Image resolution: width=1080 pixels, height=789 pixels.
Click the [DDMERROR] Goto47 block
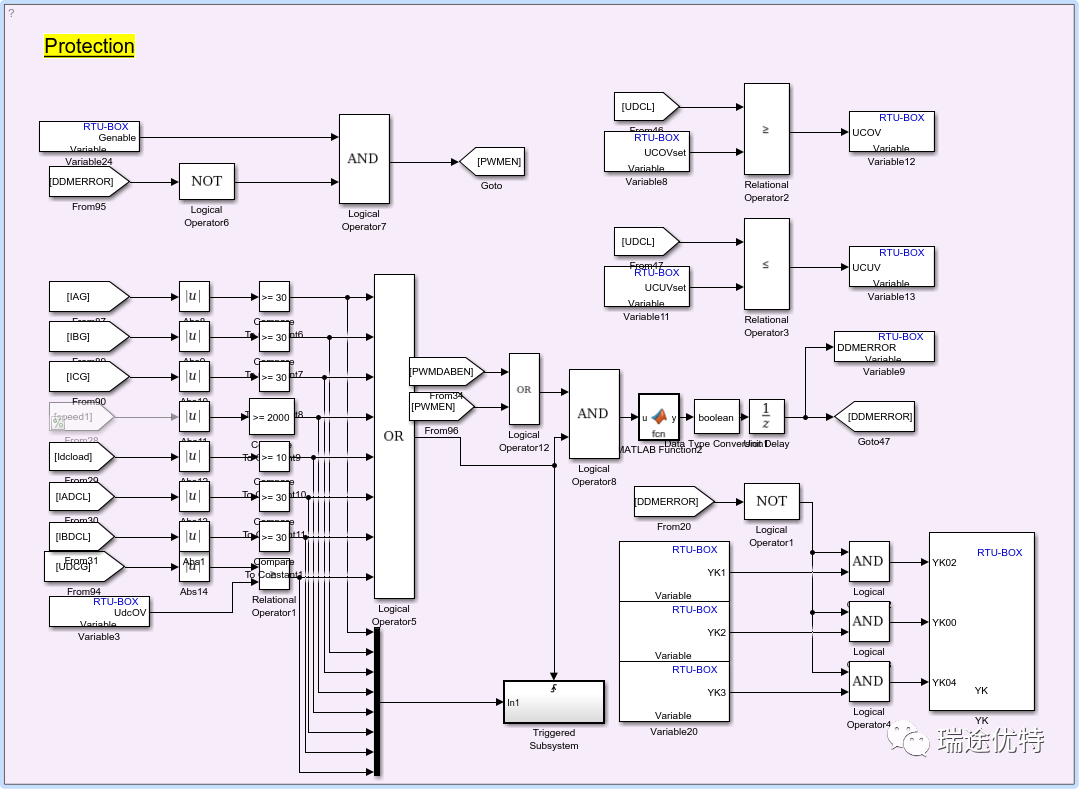pyautogui.click(x=874, y=416)
